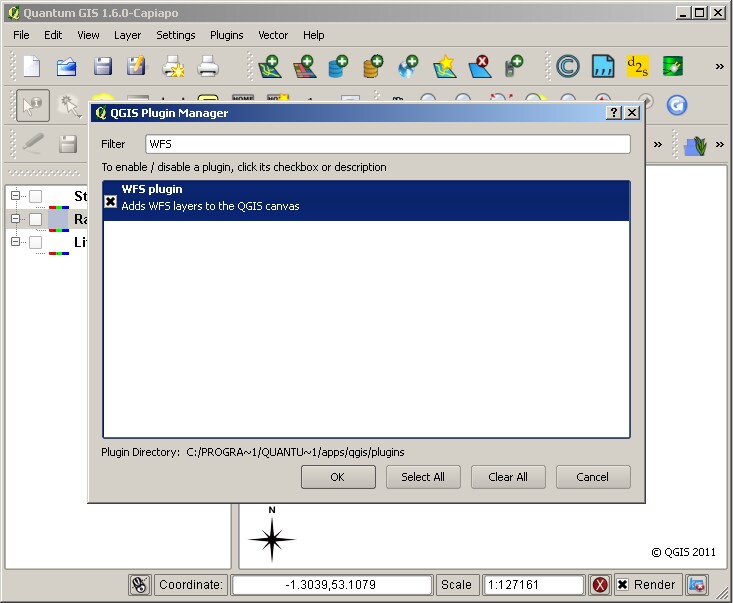Image resolution: width=733 pixels, height=603 pixels.
Task: Click the blue circular Refresh icon
Action: [x=677, y=105]
